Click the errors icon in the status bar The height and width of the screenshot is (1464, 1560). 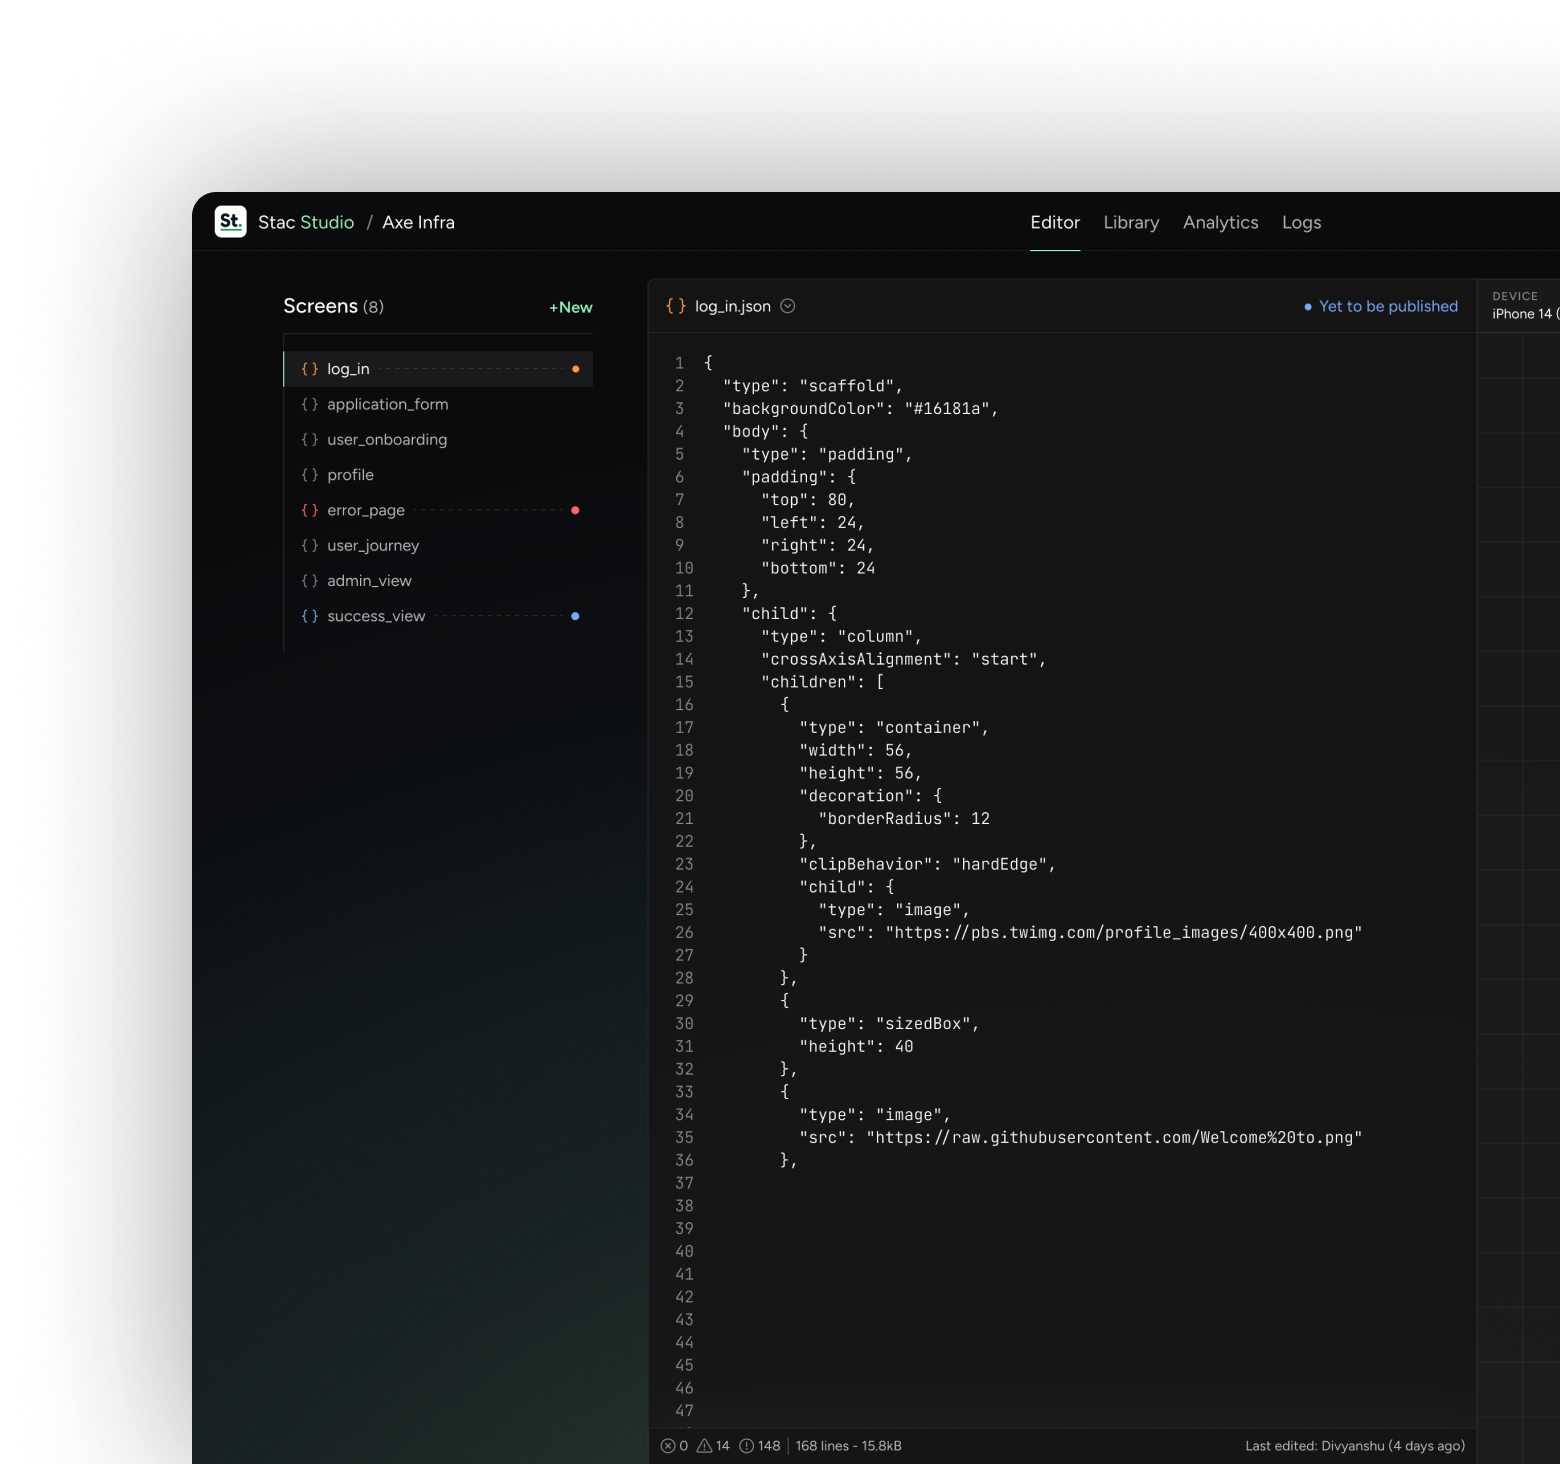[667, 1446]
